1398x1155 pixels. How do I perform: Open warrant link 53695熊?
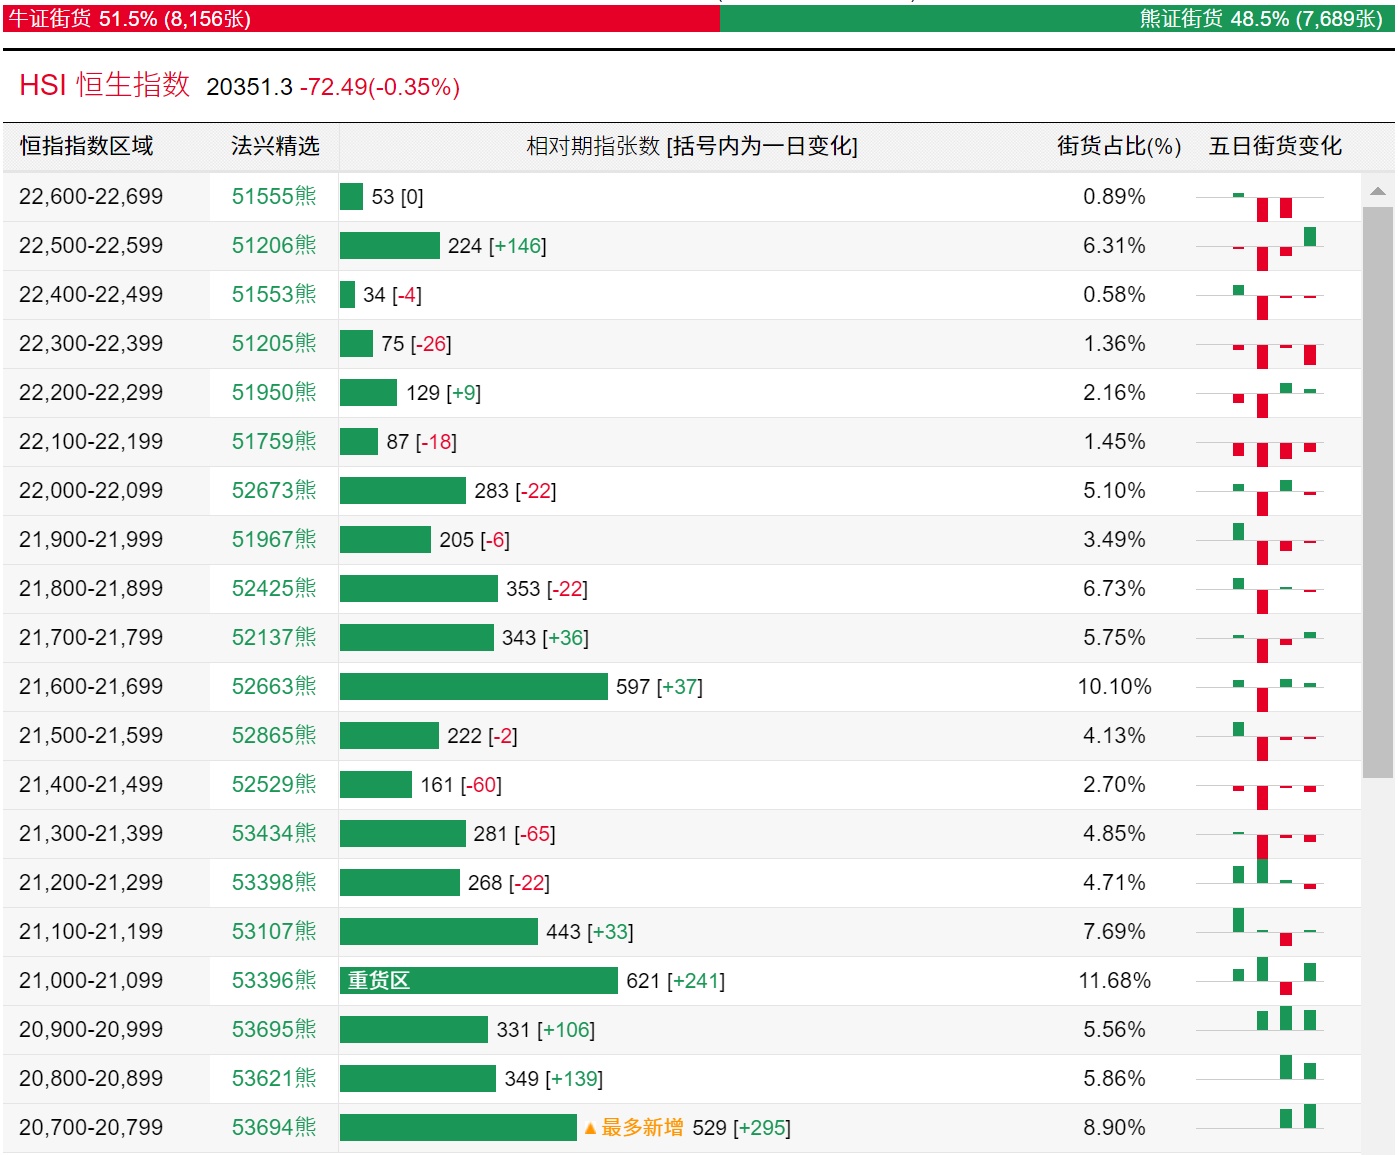pyautogui.click(x=274, y=1029)
